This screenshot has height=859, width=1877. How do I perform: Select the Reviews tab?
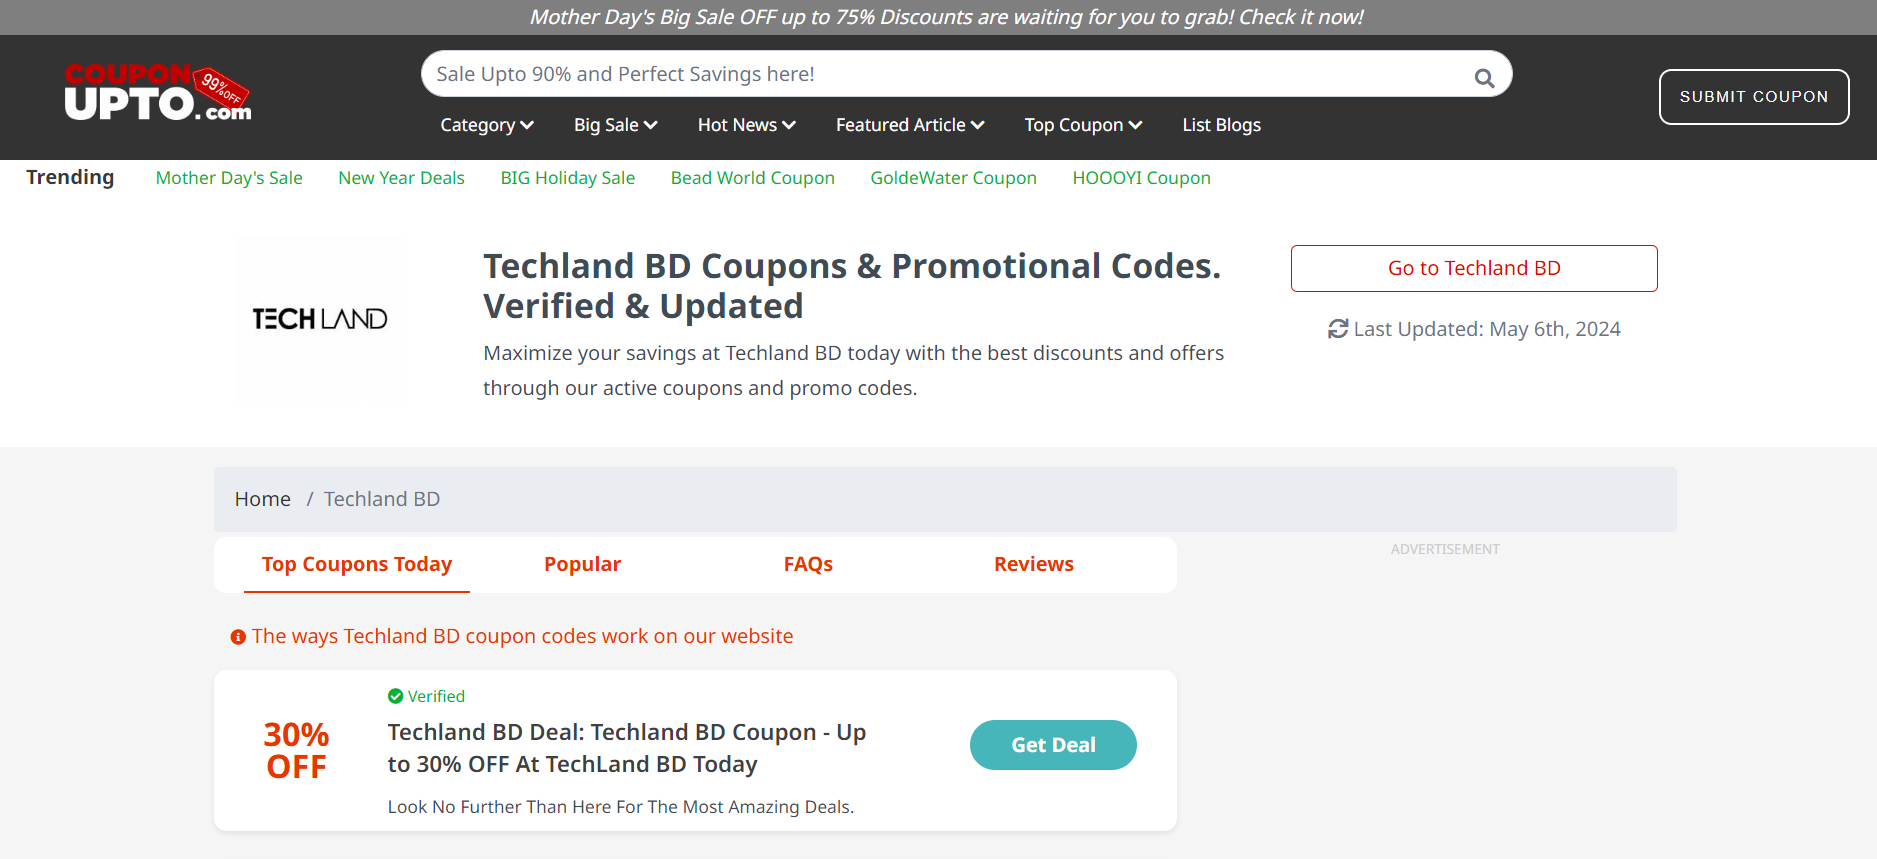[1033, 564]
